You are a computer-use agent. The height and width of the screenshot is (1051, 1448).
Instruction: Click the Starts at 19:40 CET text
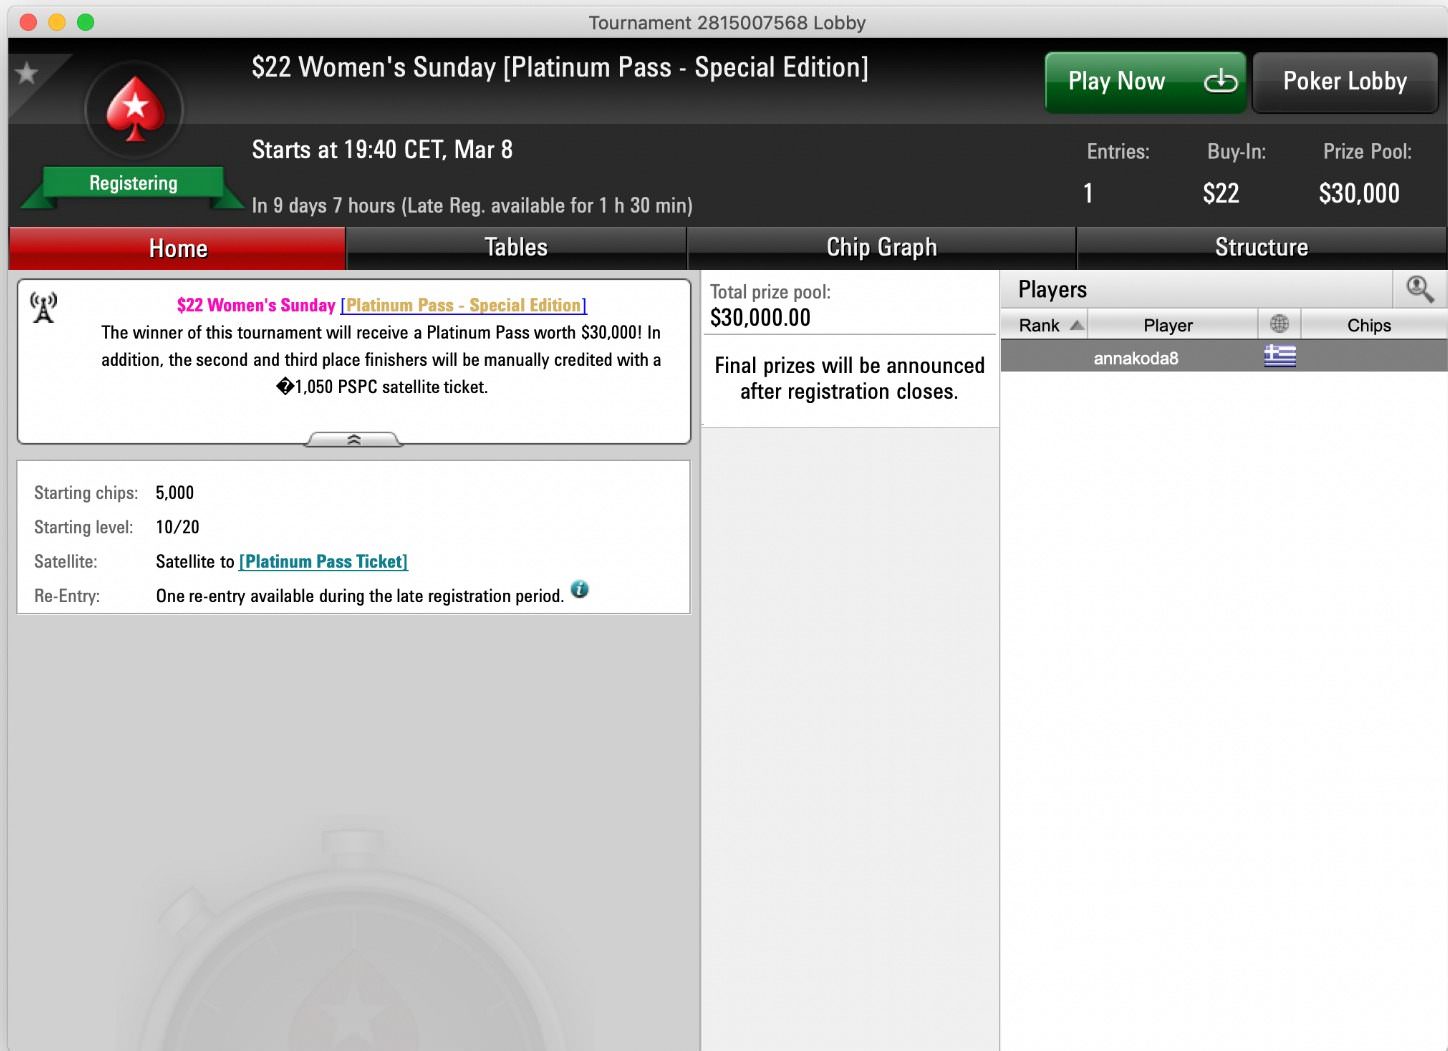(x=382, y=150)
